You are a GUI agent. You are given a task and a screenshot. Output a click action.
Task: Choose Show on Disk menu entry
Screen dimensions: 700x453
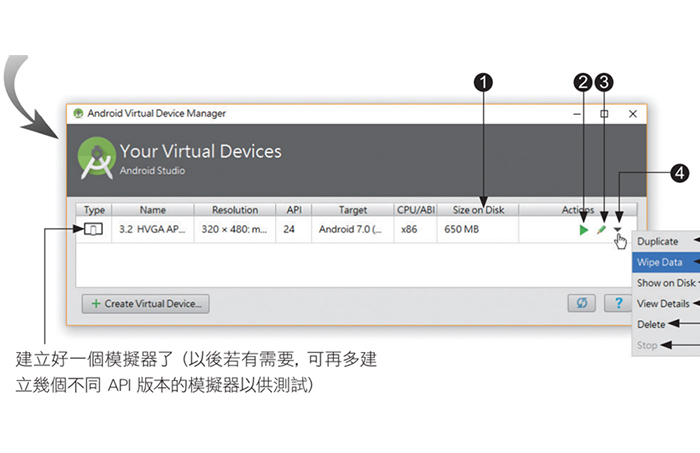click(x=666, y=283)
